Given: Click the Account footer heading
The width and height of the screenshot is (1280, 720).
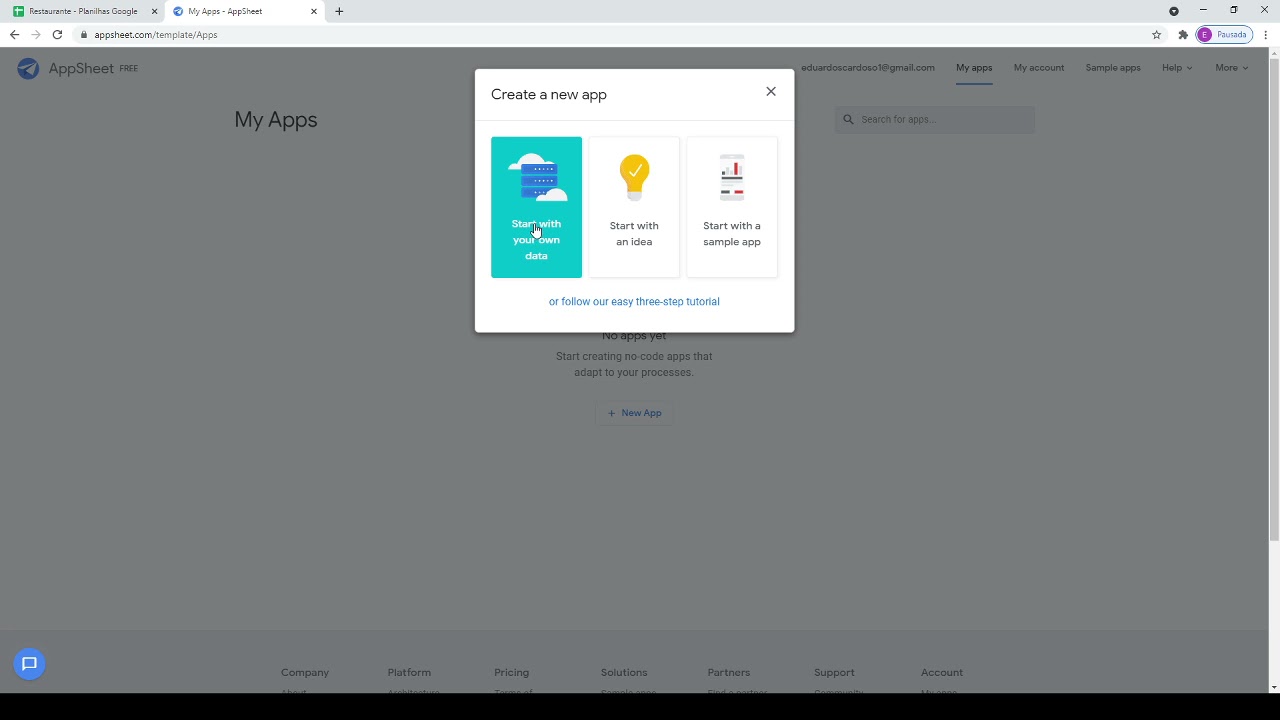Looking at the screenshot, I should (942, 672).
